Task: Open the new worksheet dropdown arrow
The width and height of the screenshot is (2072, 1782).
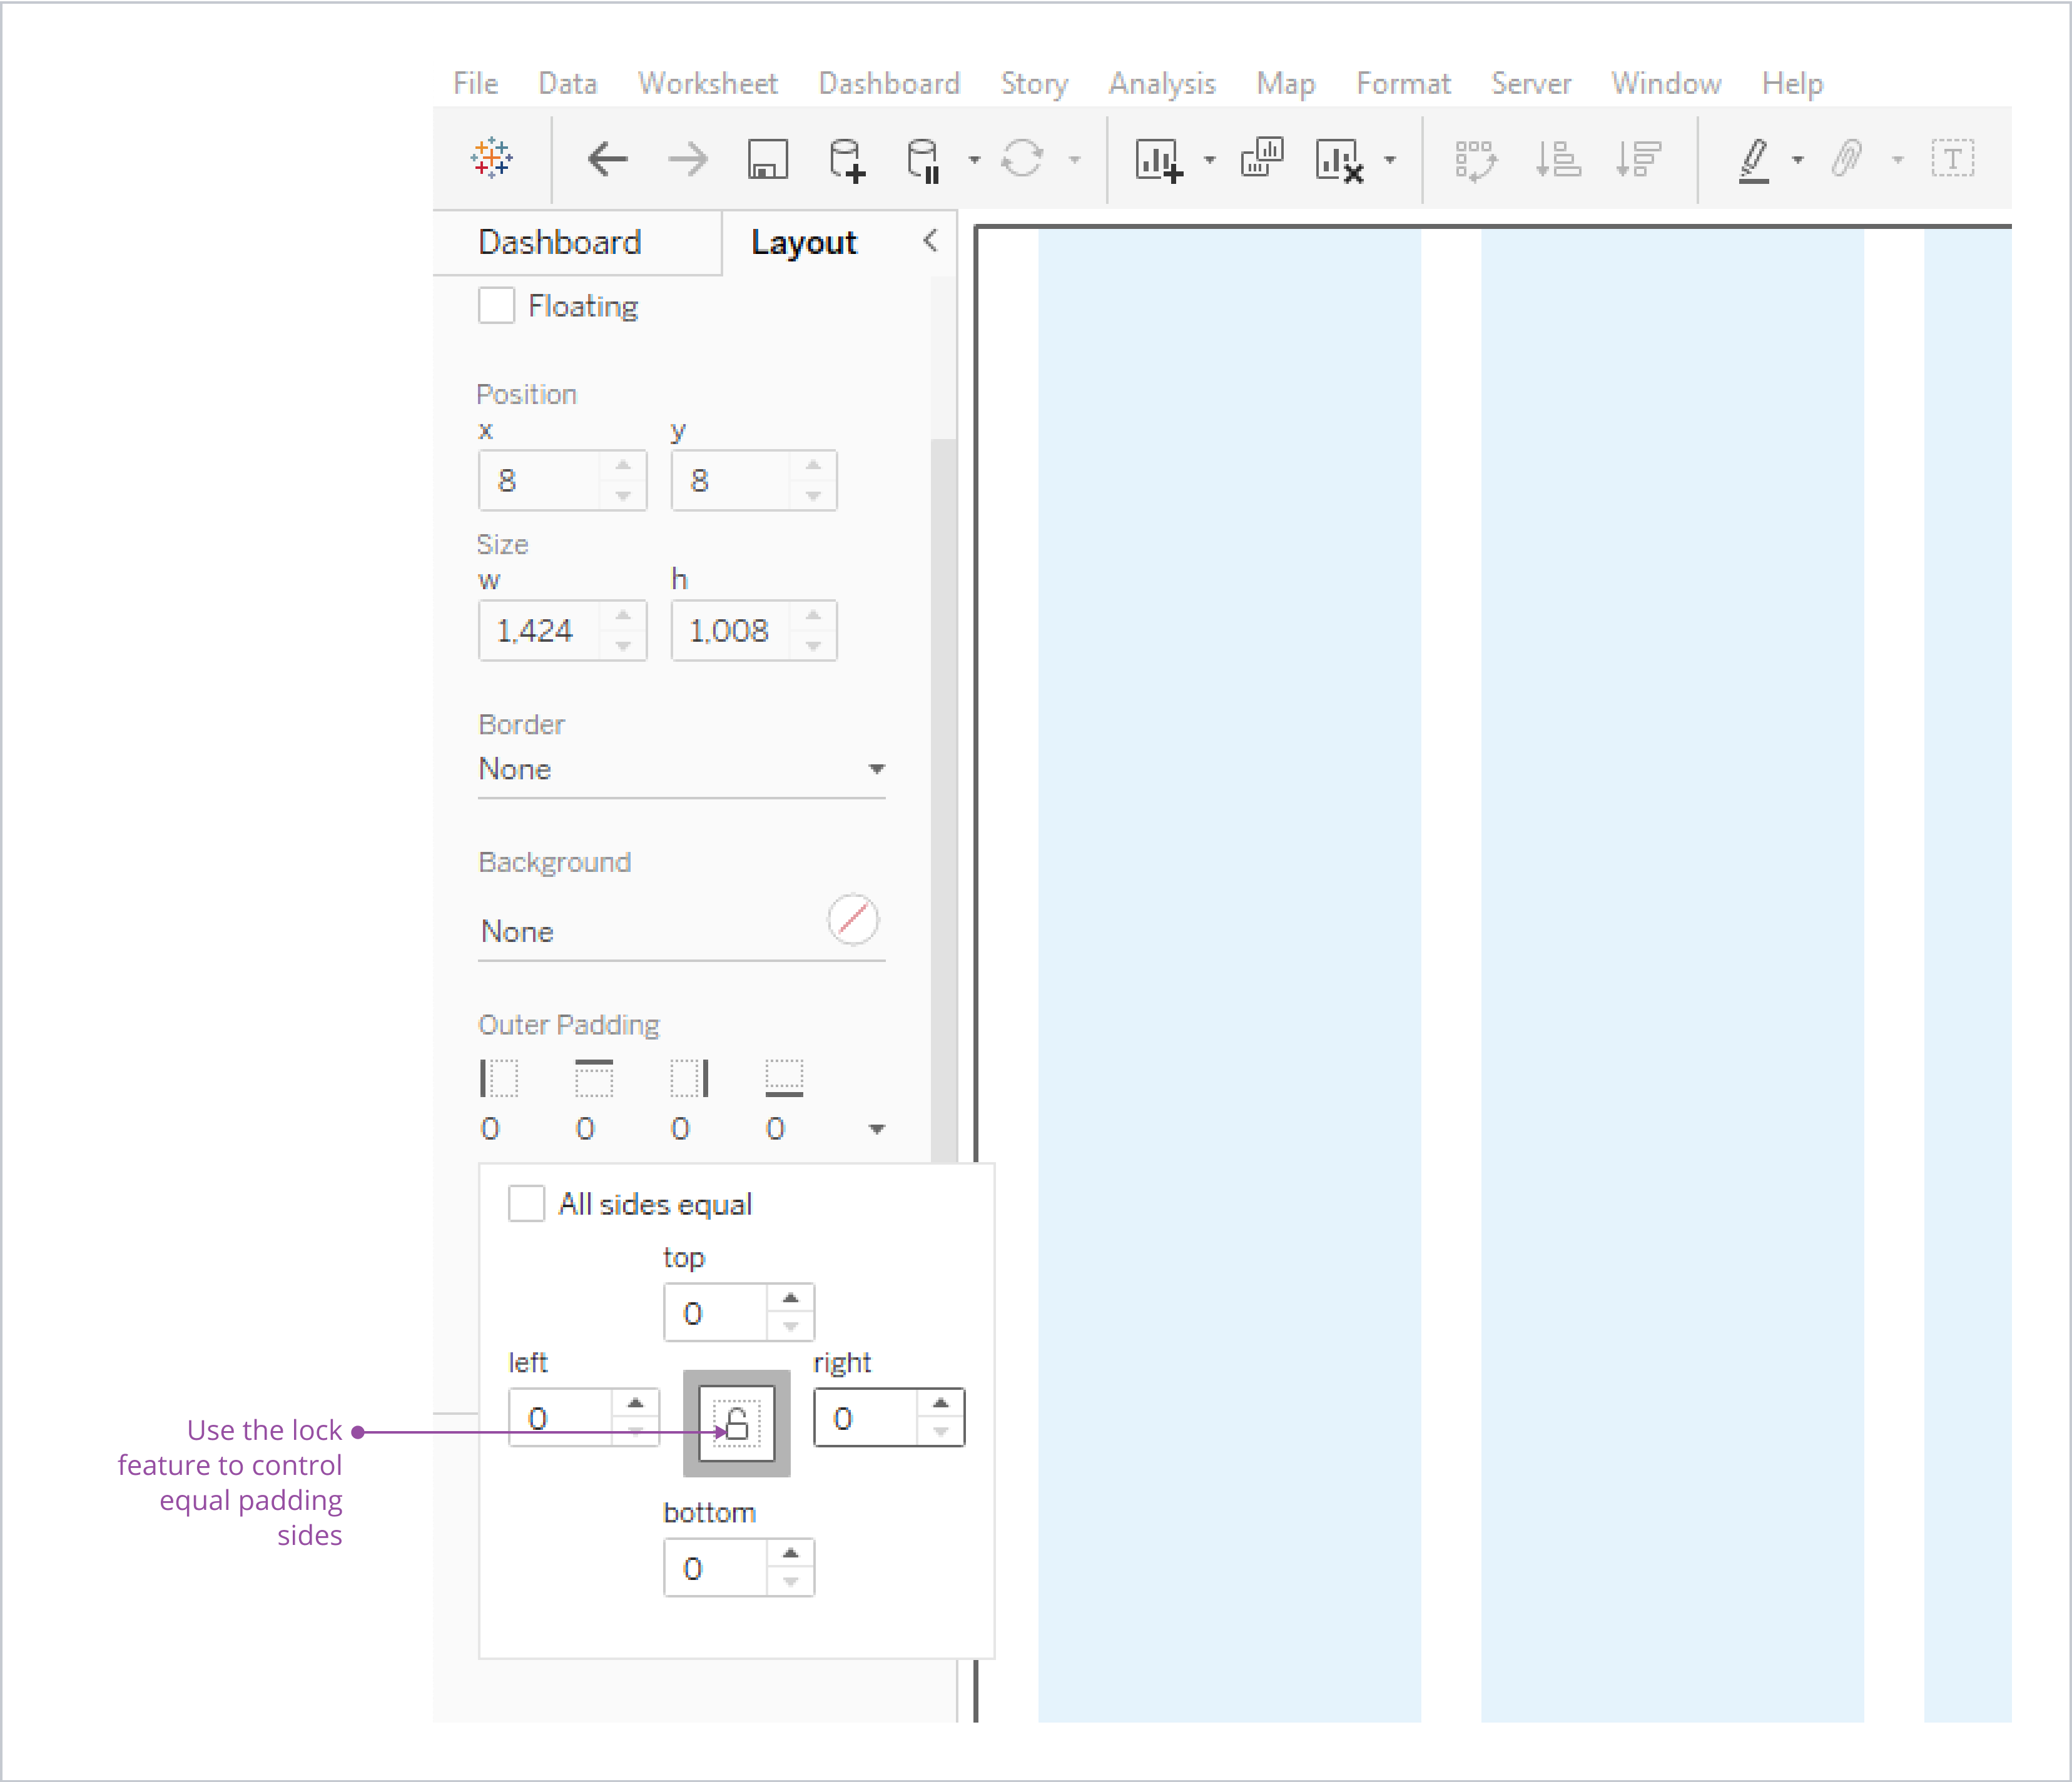Action: coord(1210,160)
